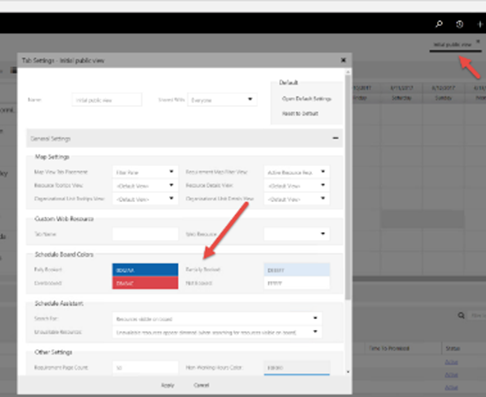Click the Name text field
This screenshot has width=486, height=397.
107,100
